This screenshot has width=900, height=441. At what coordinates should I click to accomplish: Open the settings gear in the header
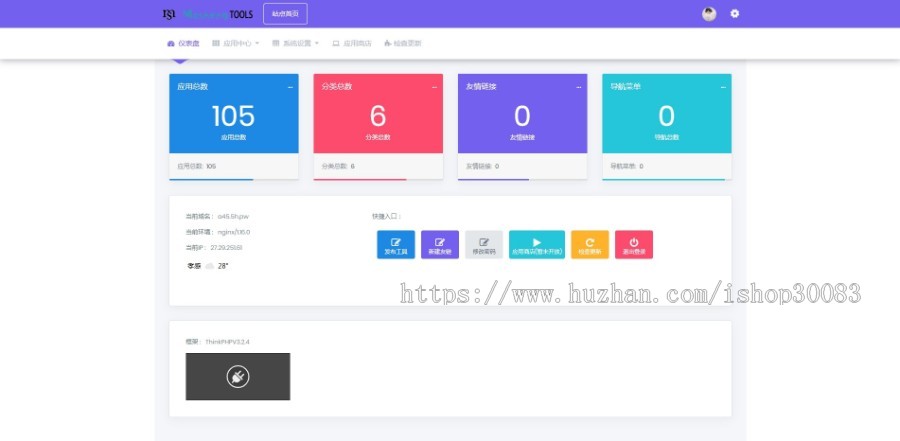point(735,14)
